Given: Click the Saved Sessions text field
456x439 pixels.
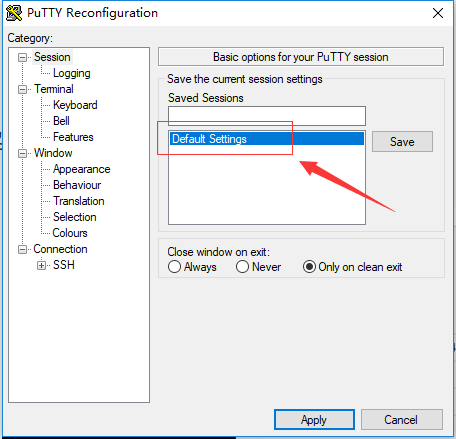Looking at the screenshot, I should tap(267, 116).
